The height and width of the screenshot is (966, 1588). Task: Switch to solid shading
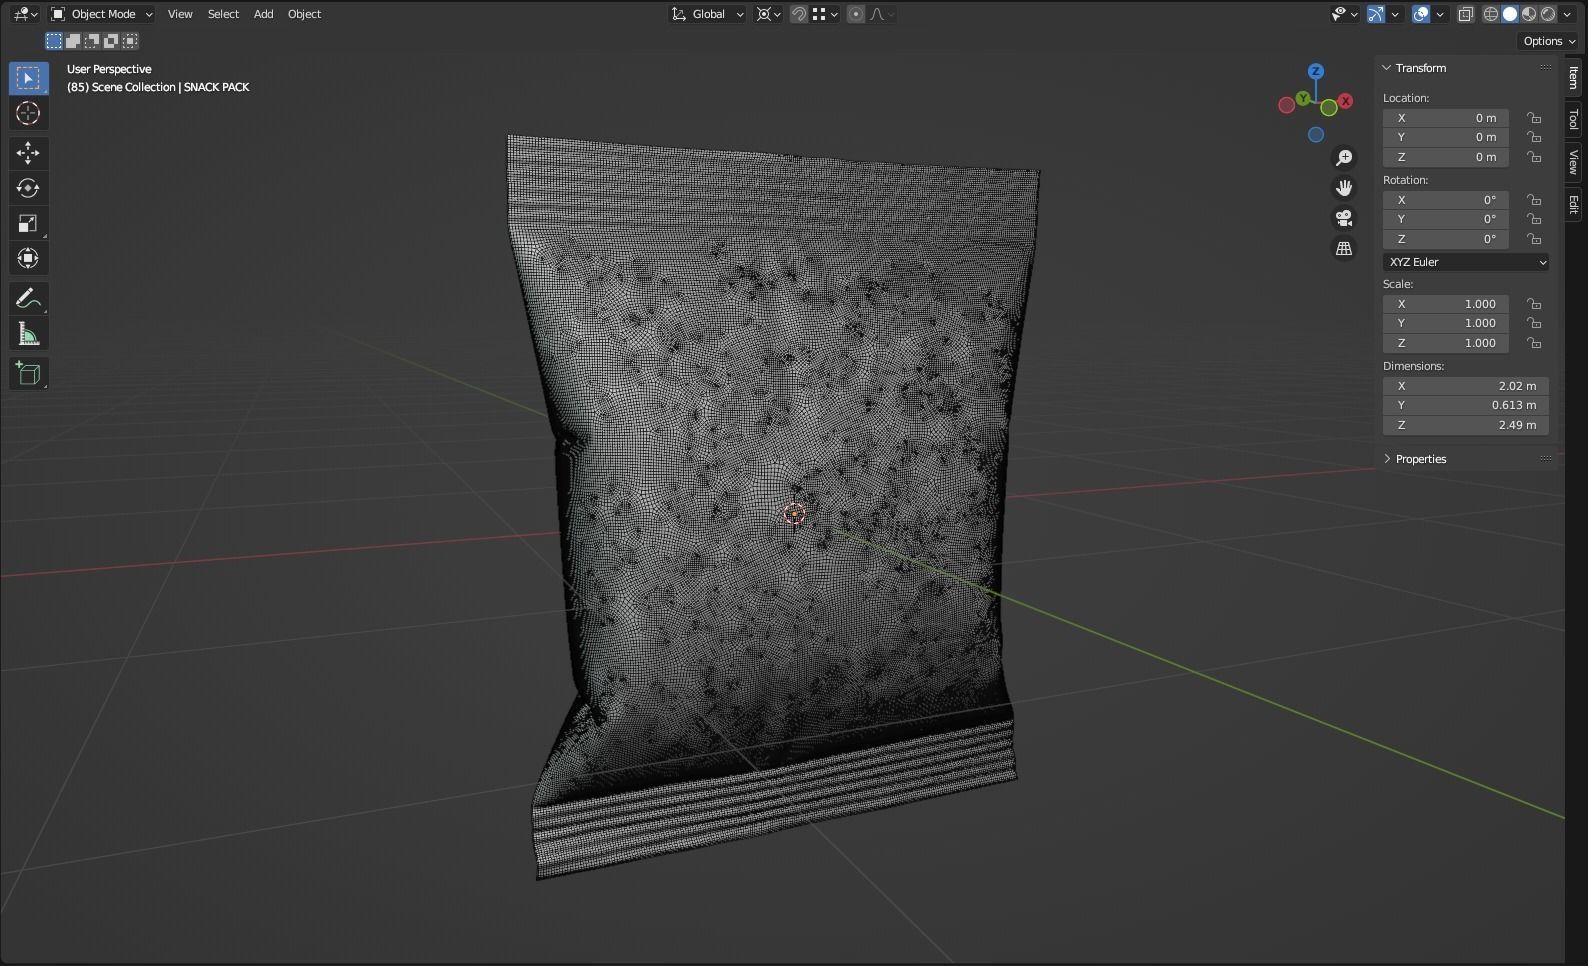click(1510, 14)
